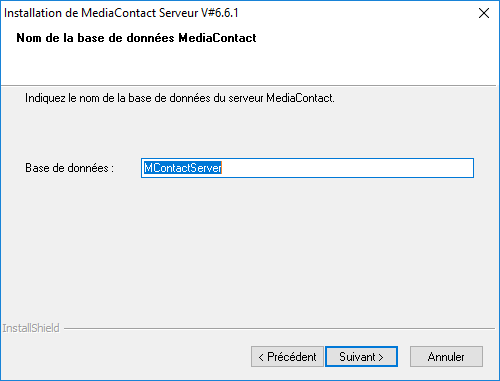This screenshot has height=381, width=500.
Task: Click the InstallShield branding text
Action: (31, 328)
